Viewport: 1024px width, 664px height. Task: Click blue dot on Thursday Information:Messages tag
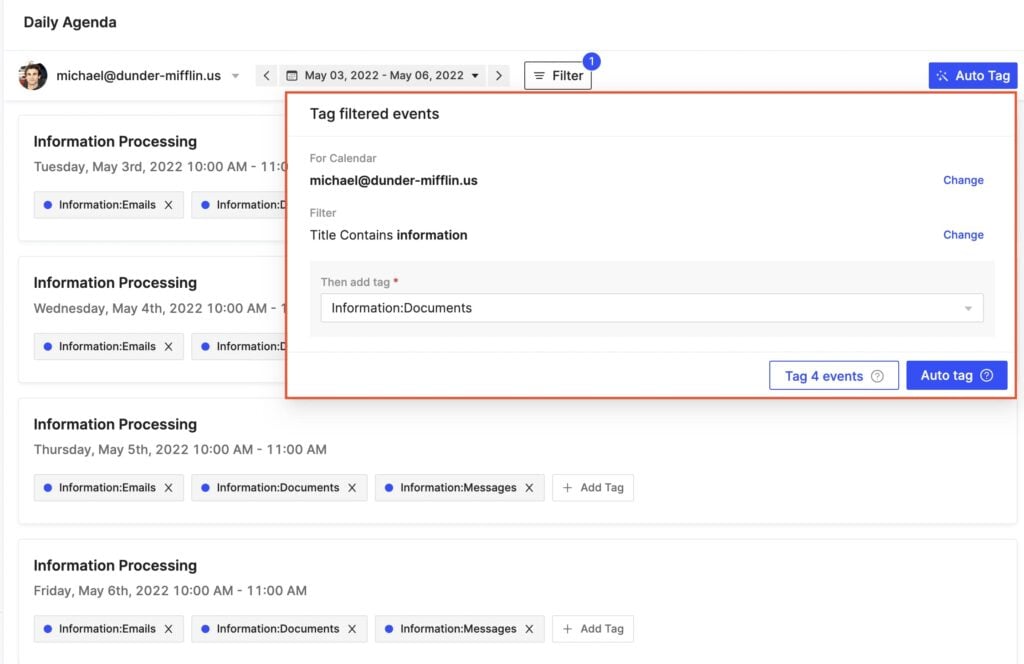(389, 488)
